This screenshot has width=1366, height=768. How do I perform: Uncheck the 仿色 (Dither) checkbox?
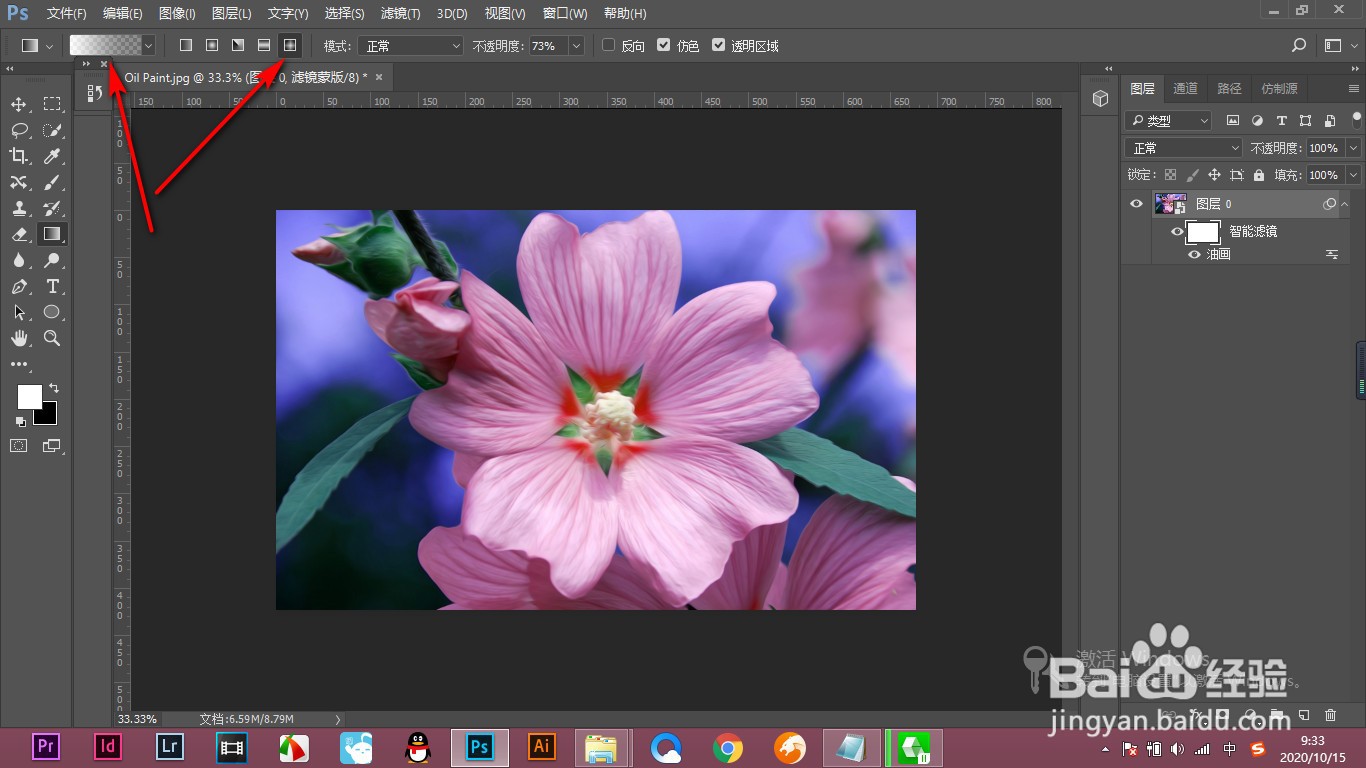point(663,46)
